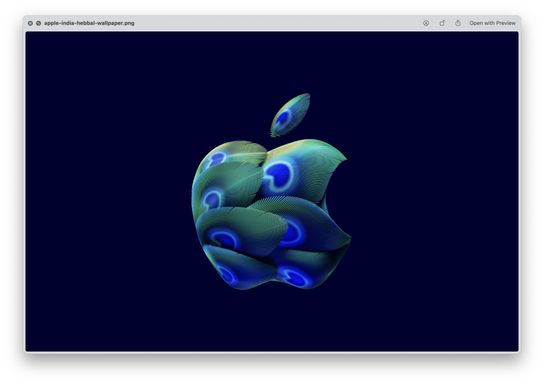Click the largest blue feather eye, upper right
The height and width of the screenshot is (384, 544).
point(279,176)
